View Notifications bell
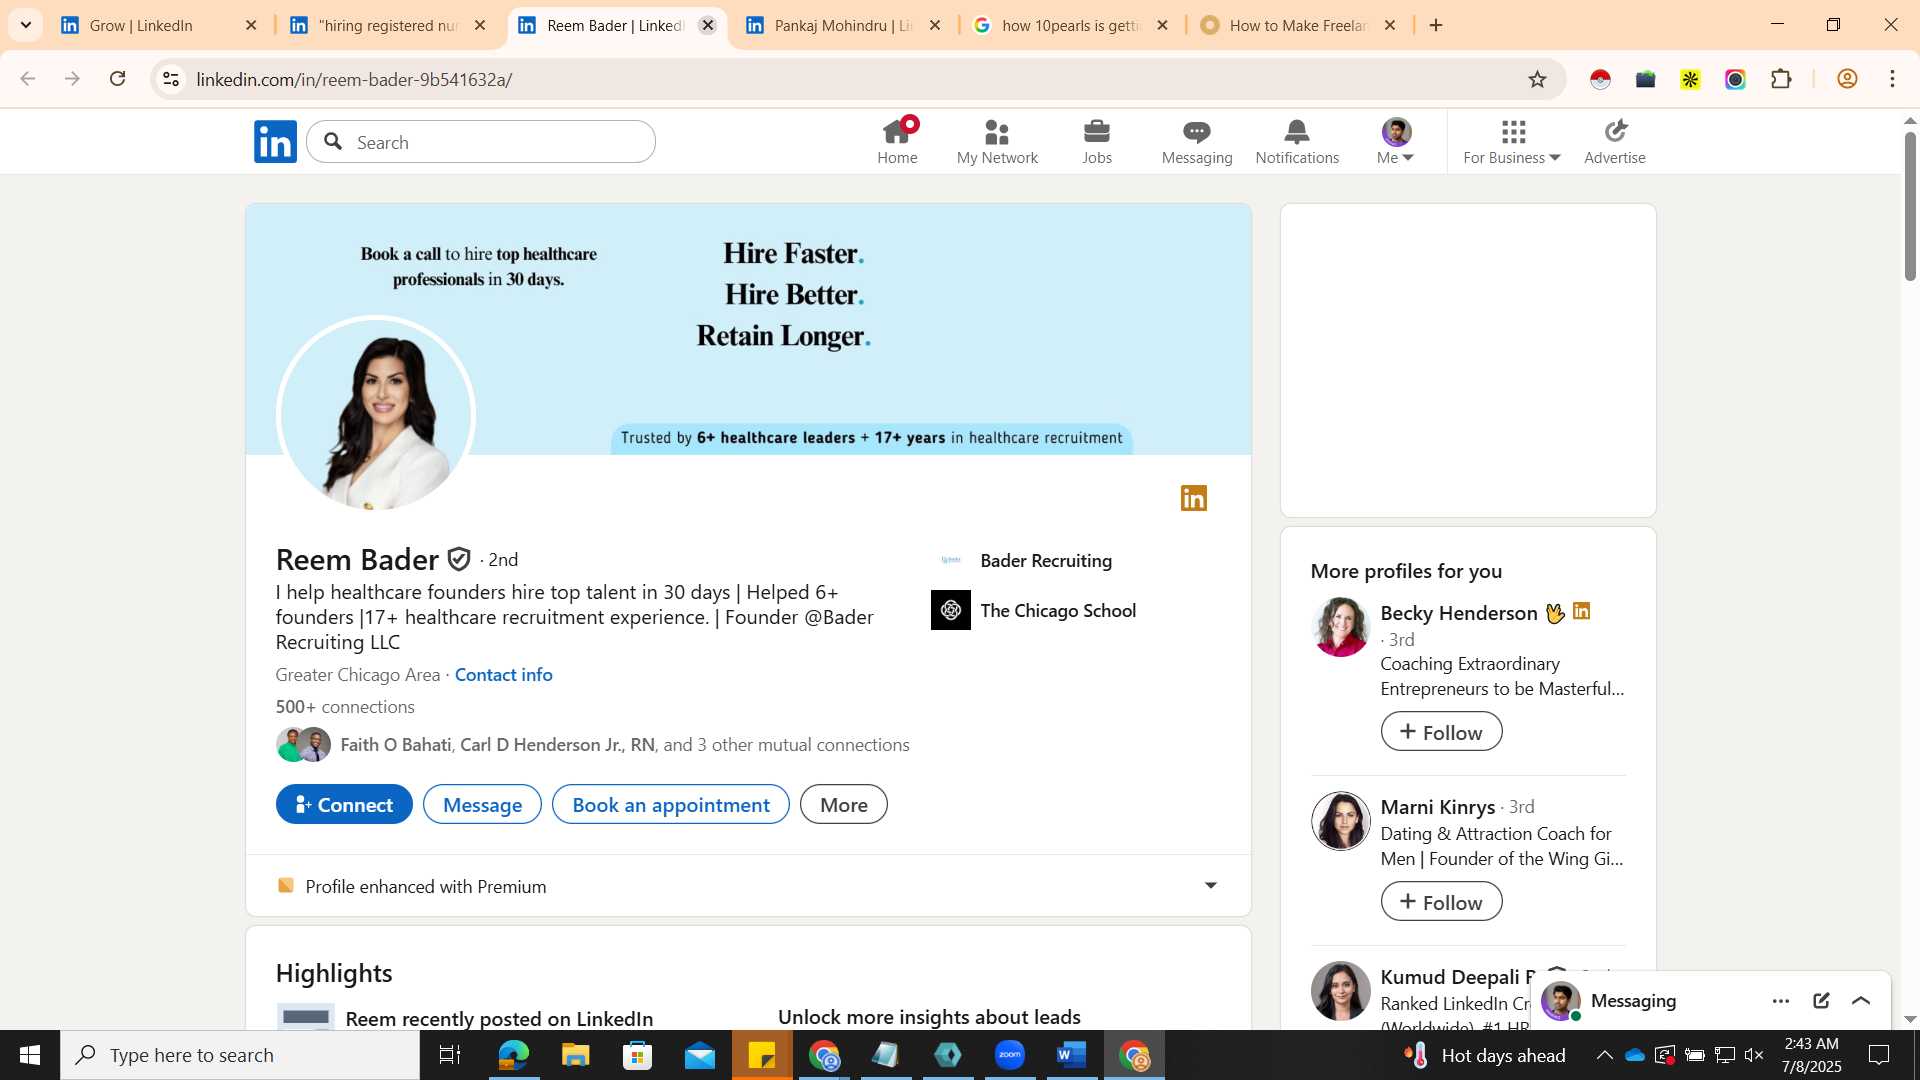The width and height of the screenshot is (1920, 1080). tap(1297, 142)
